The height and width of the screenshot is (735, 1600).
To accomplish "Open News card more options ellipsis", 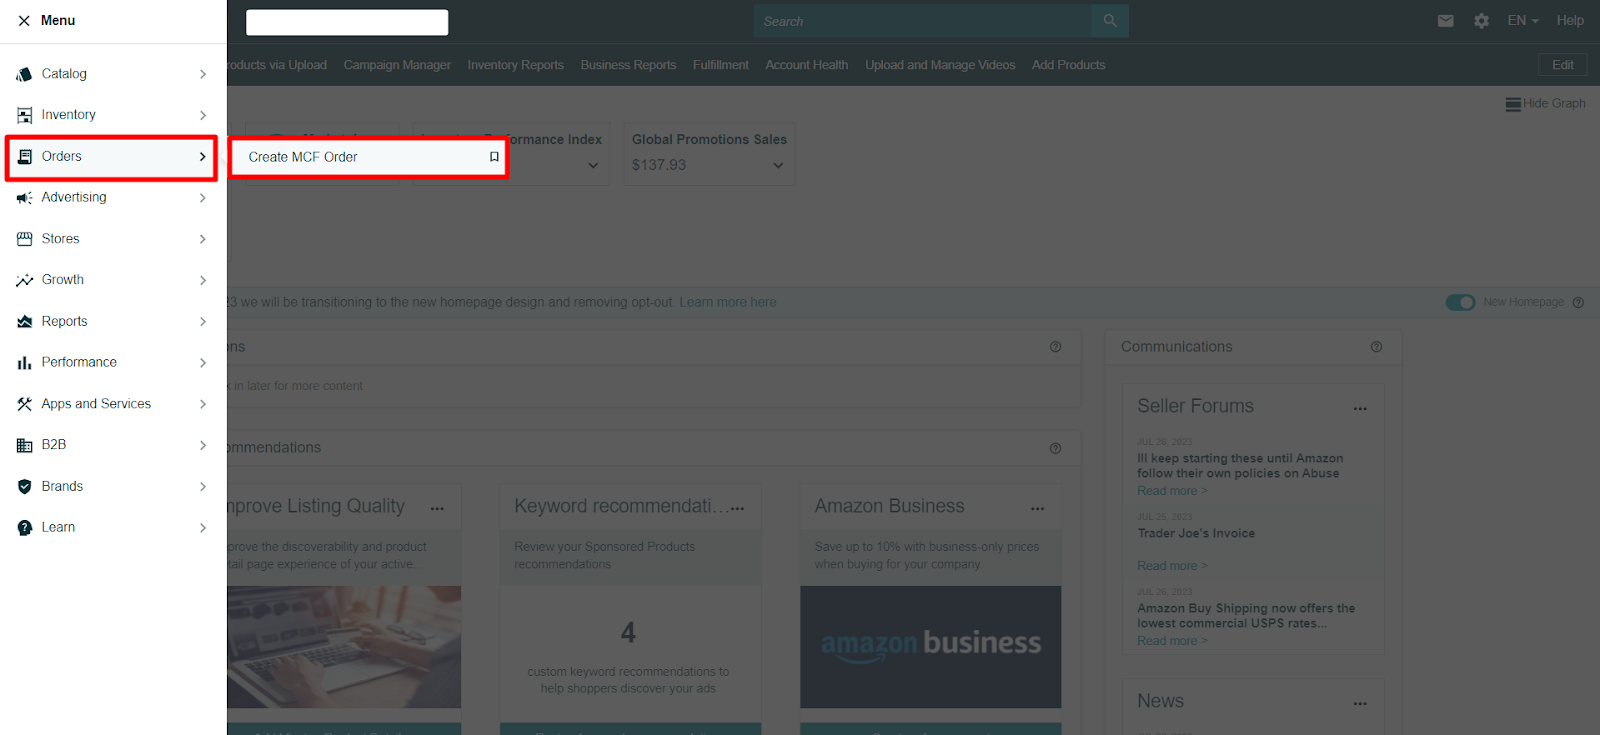I will 1360,703.
